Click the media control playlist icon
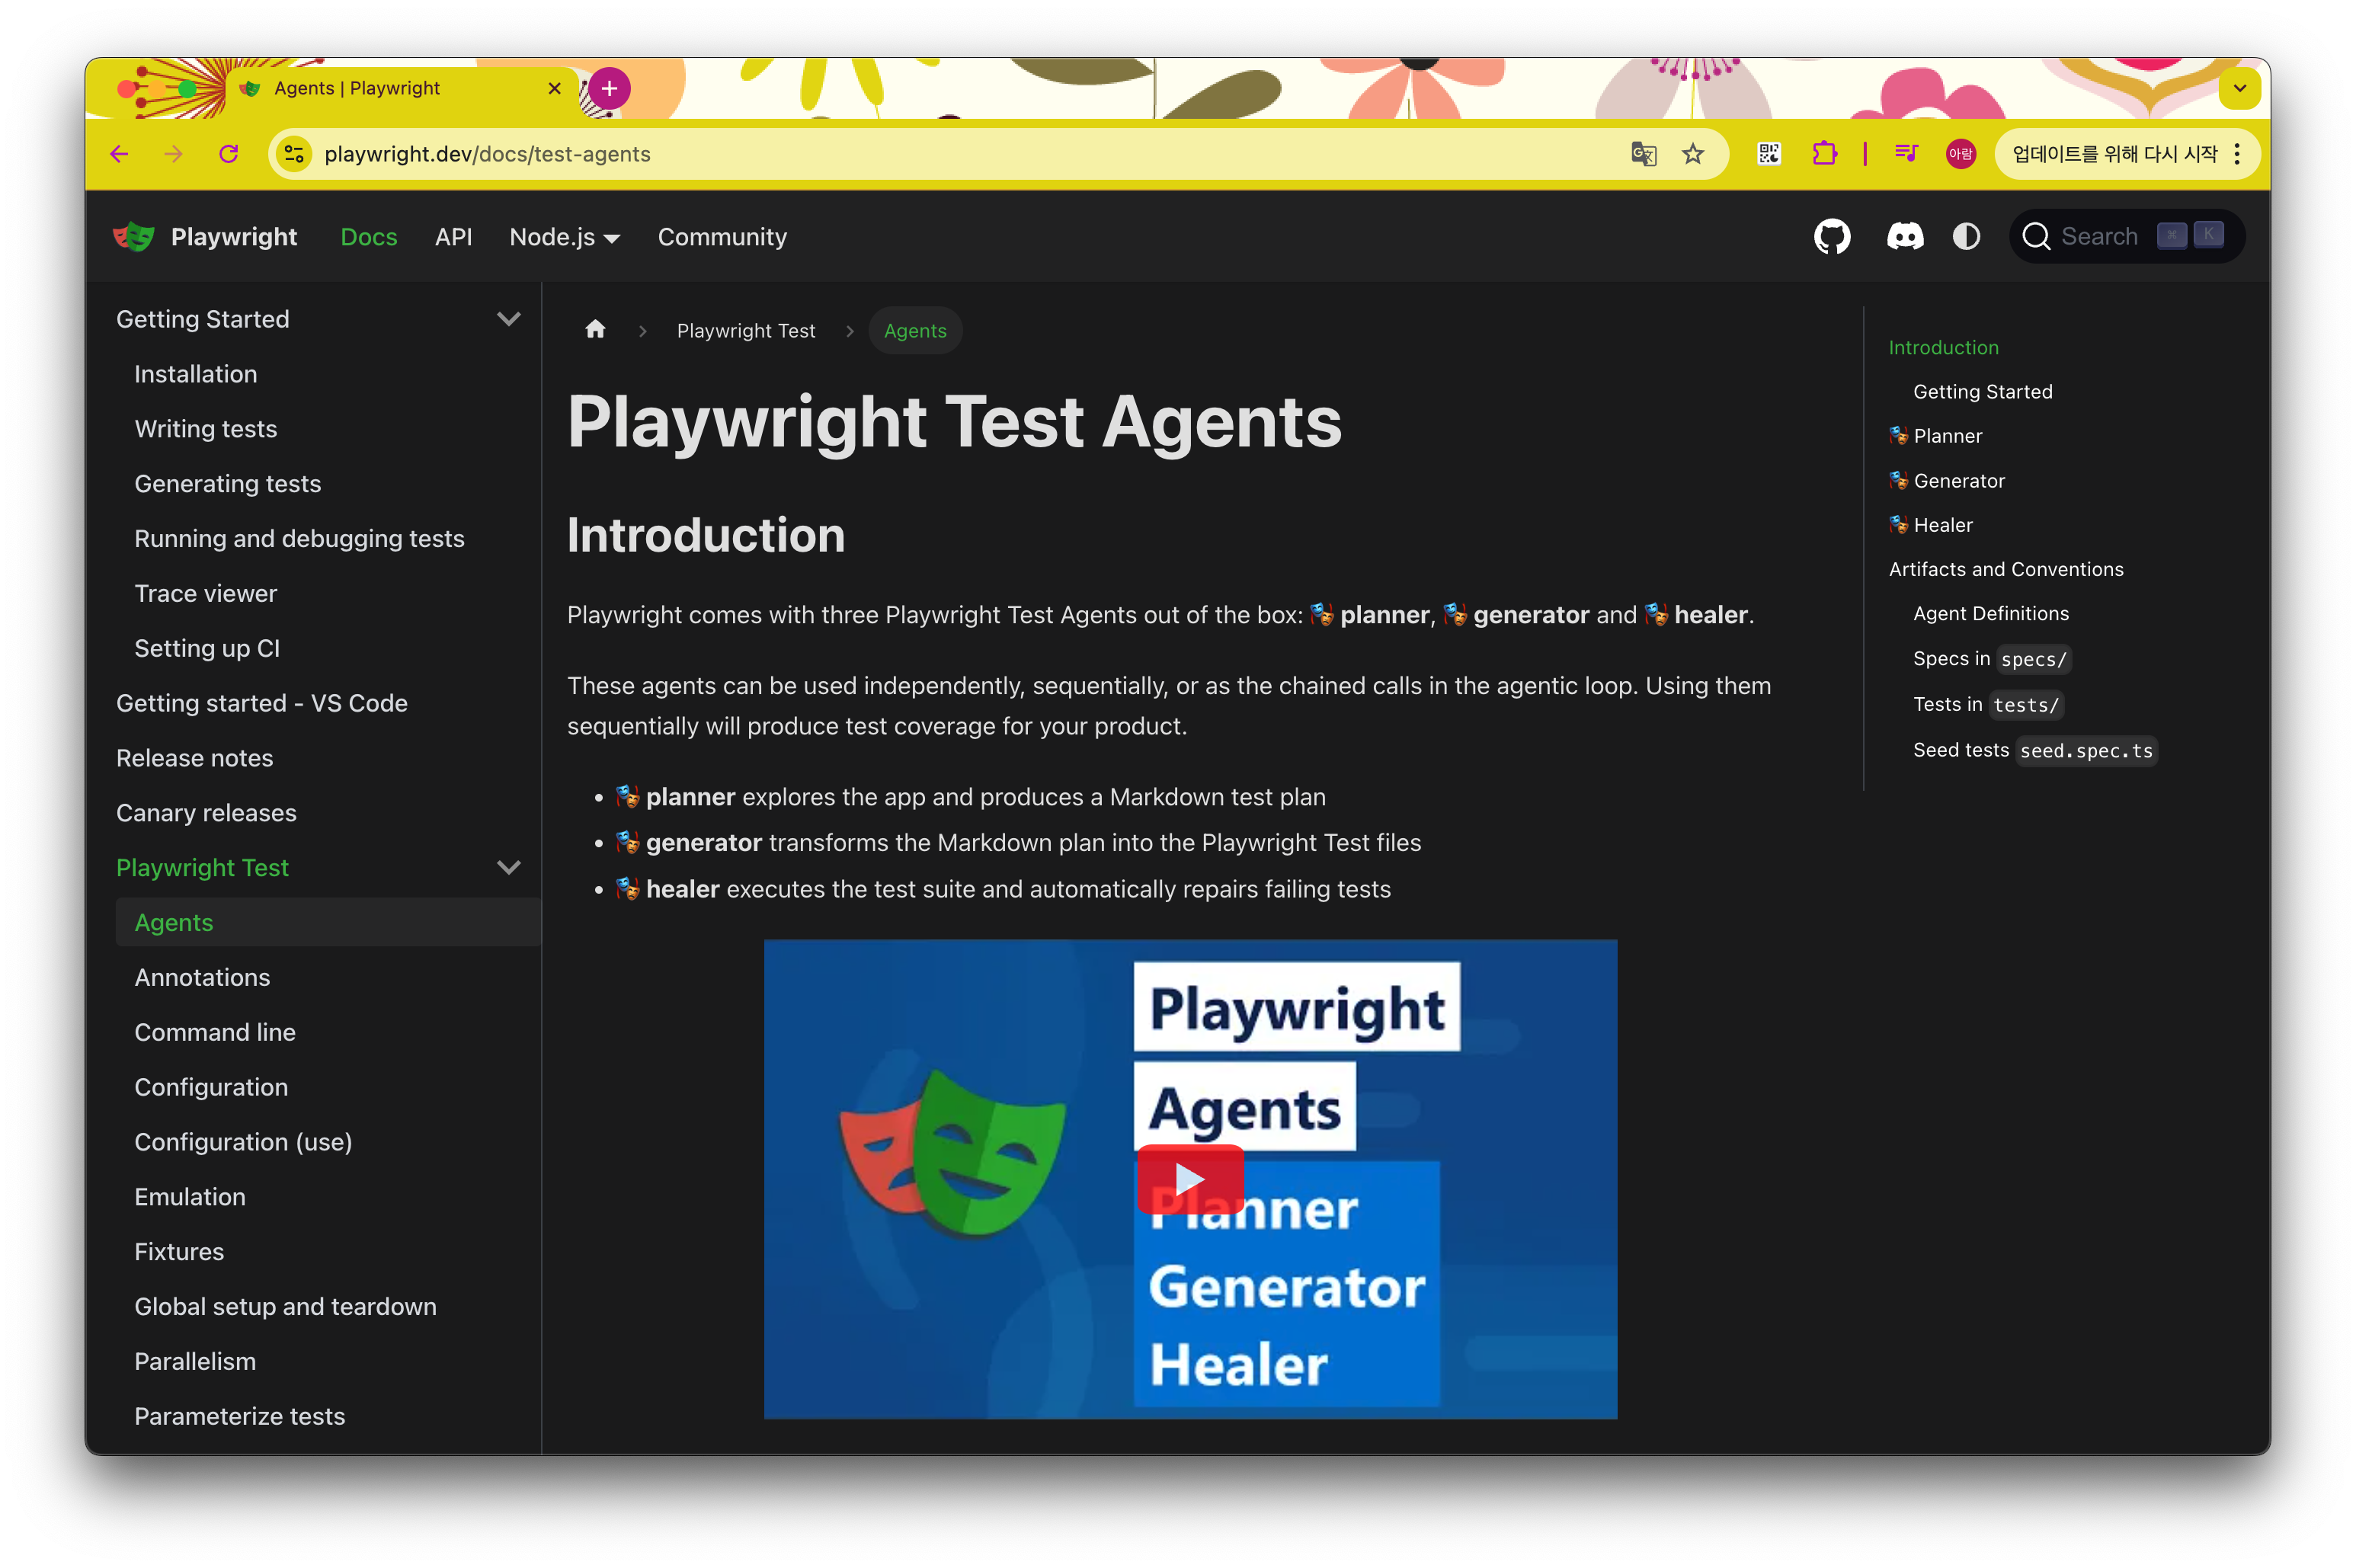The height and width of the screenshot is (1568, 2356). coord(1906,154)
